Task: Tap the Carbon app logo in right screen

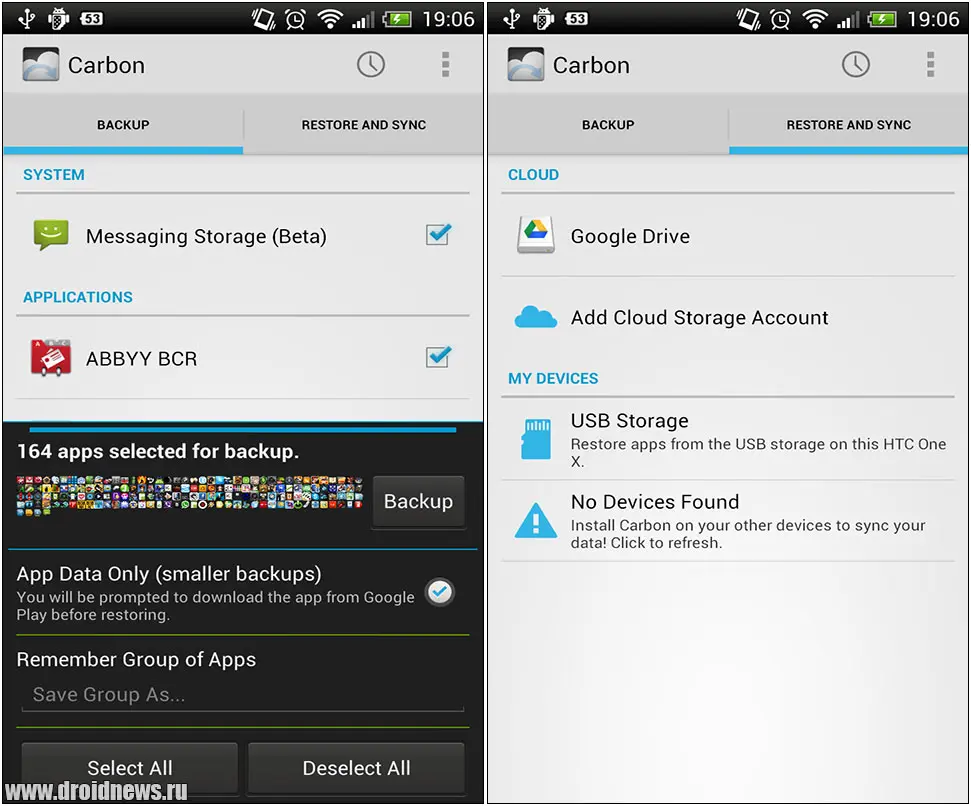Action: point(526,64)
